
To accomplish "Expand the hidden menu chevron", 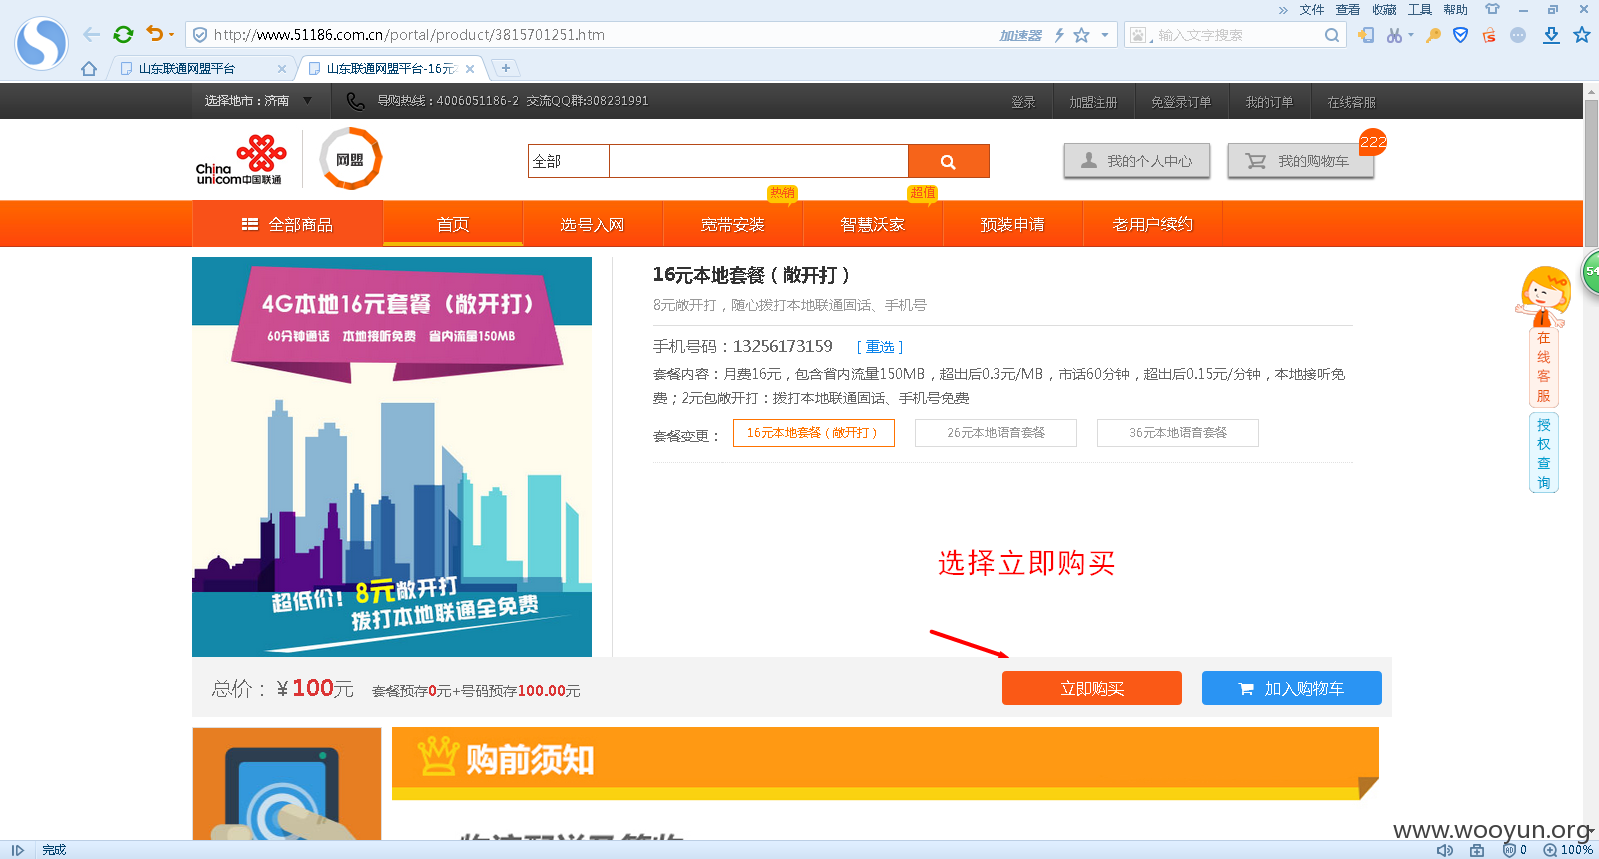I will click(x=1283, y=10).
